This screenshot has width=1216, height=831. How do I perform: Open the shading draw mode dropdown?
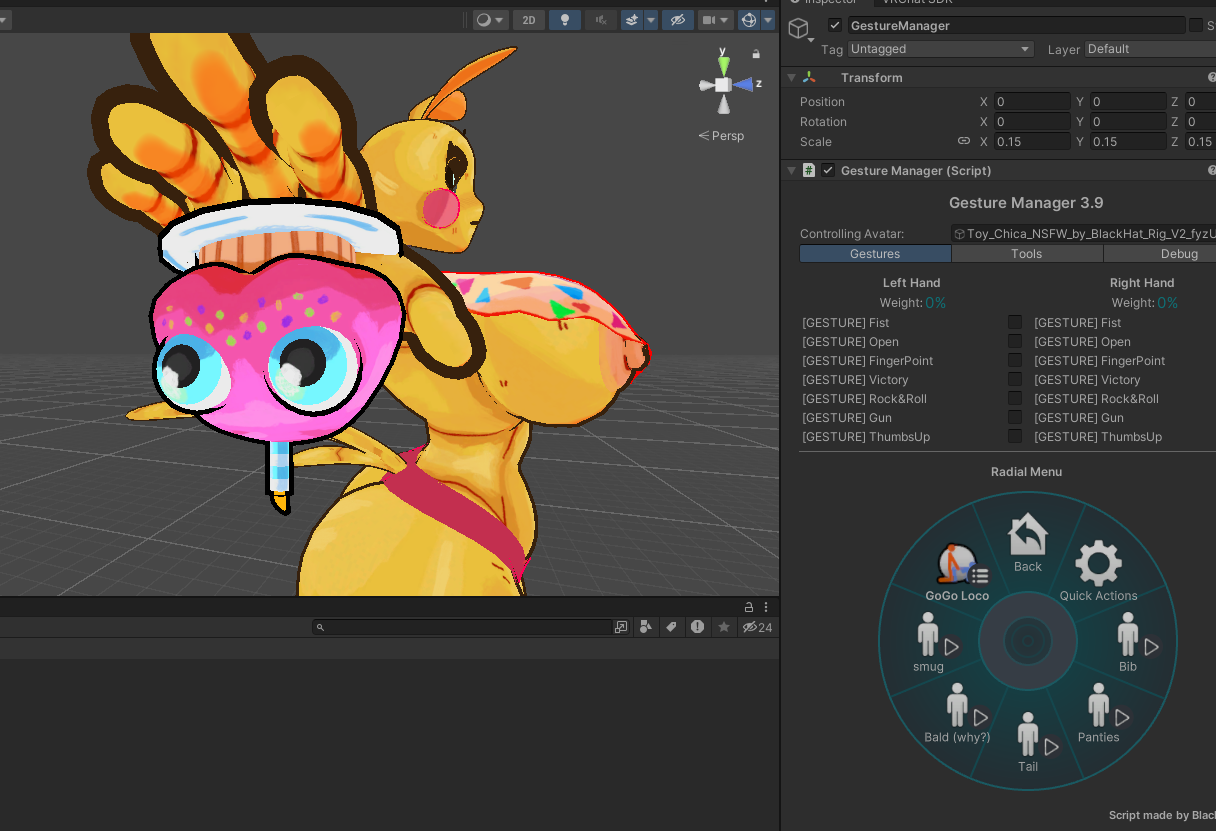click(x=490, y=20)
